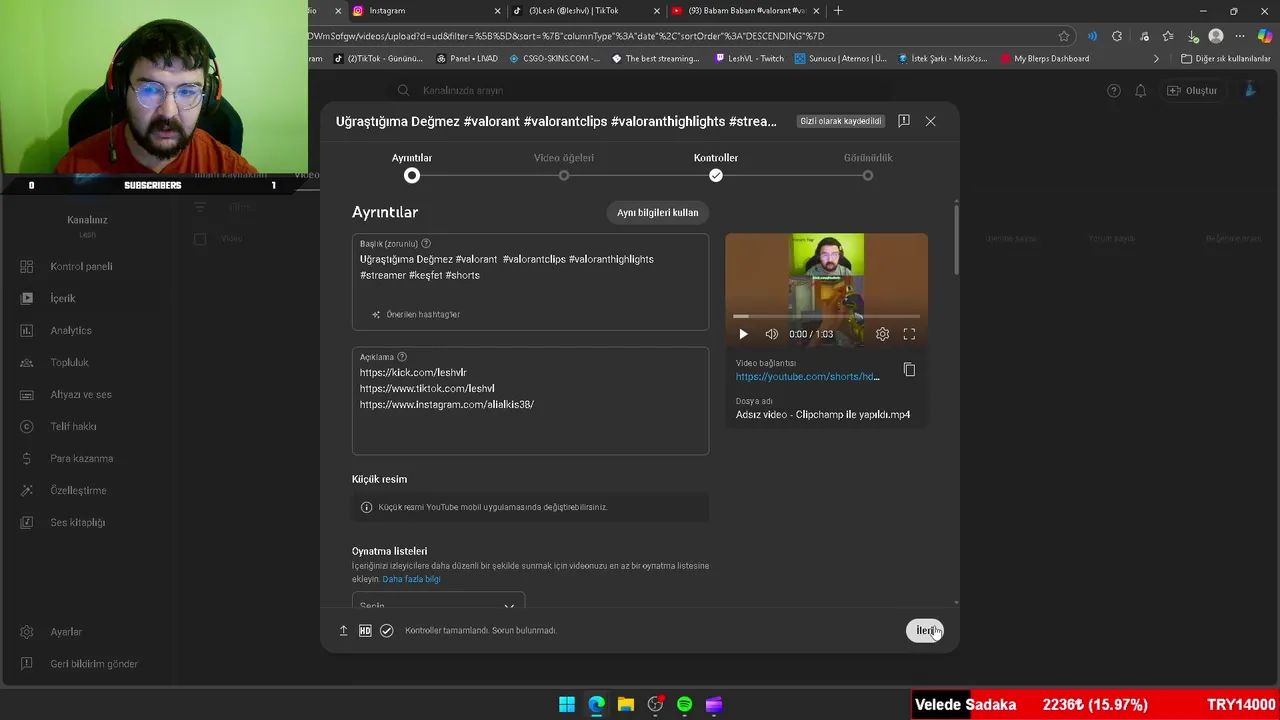This screenshot has height=720, width=1280.
Task: Click the description help question icon
Action: [402, 357]
